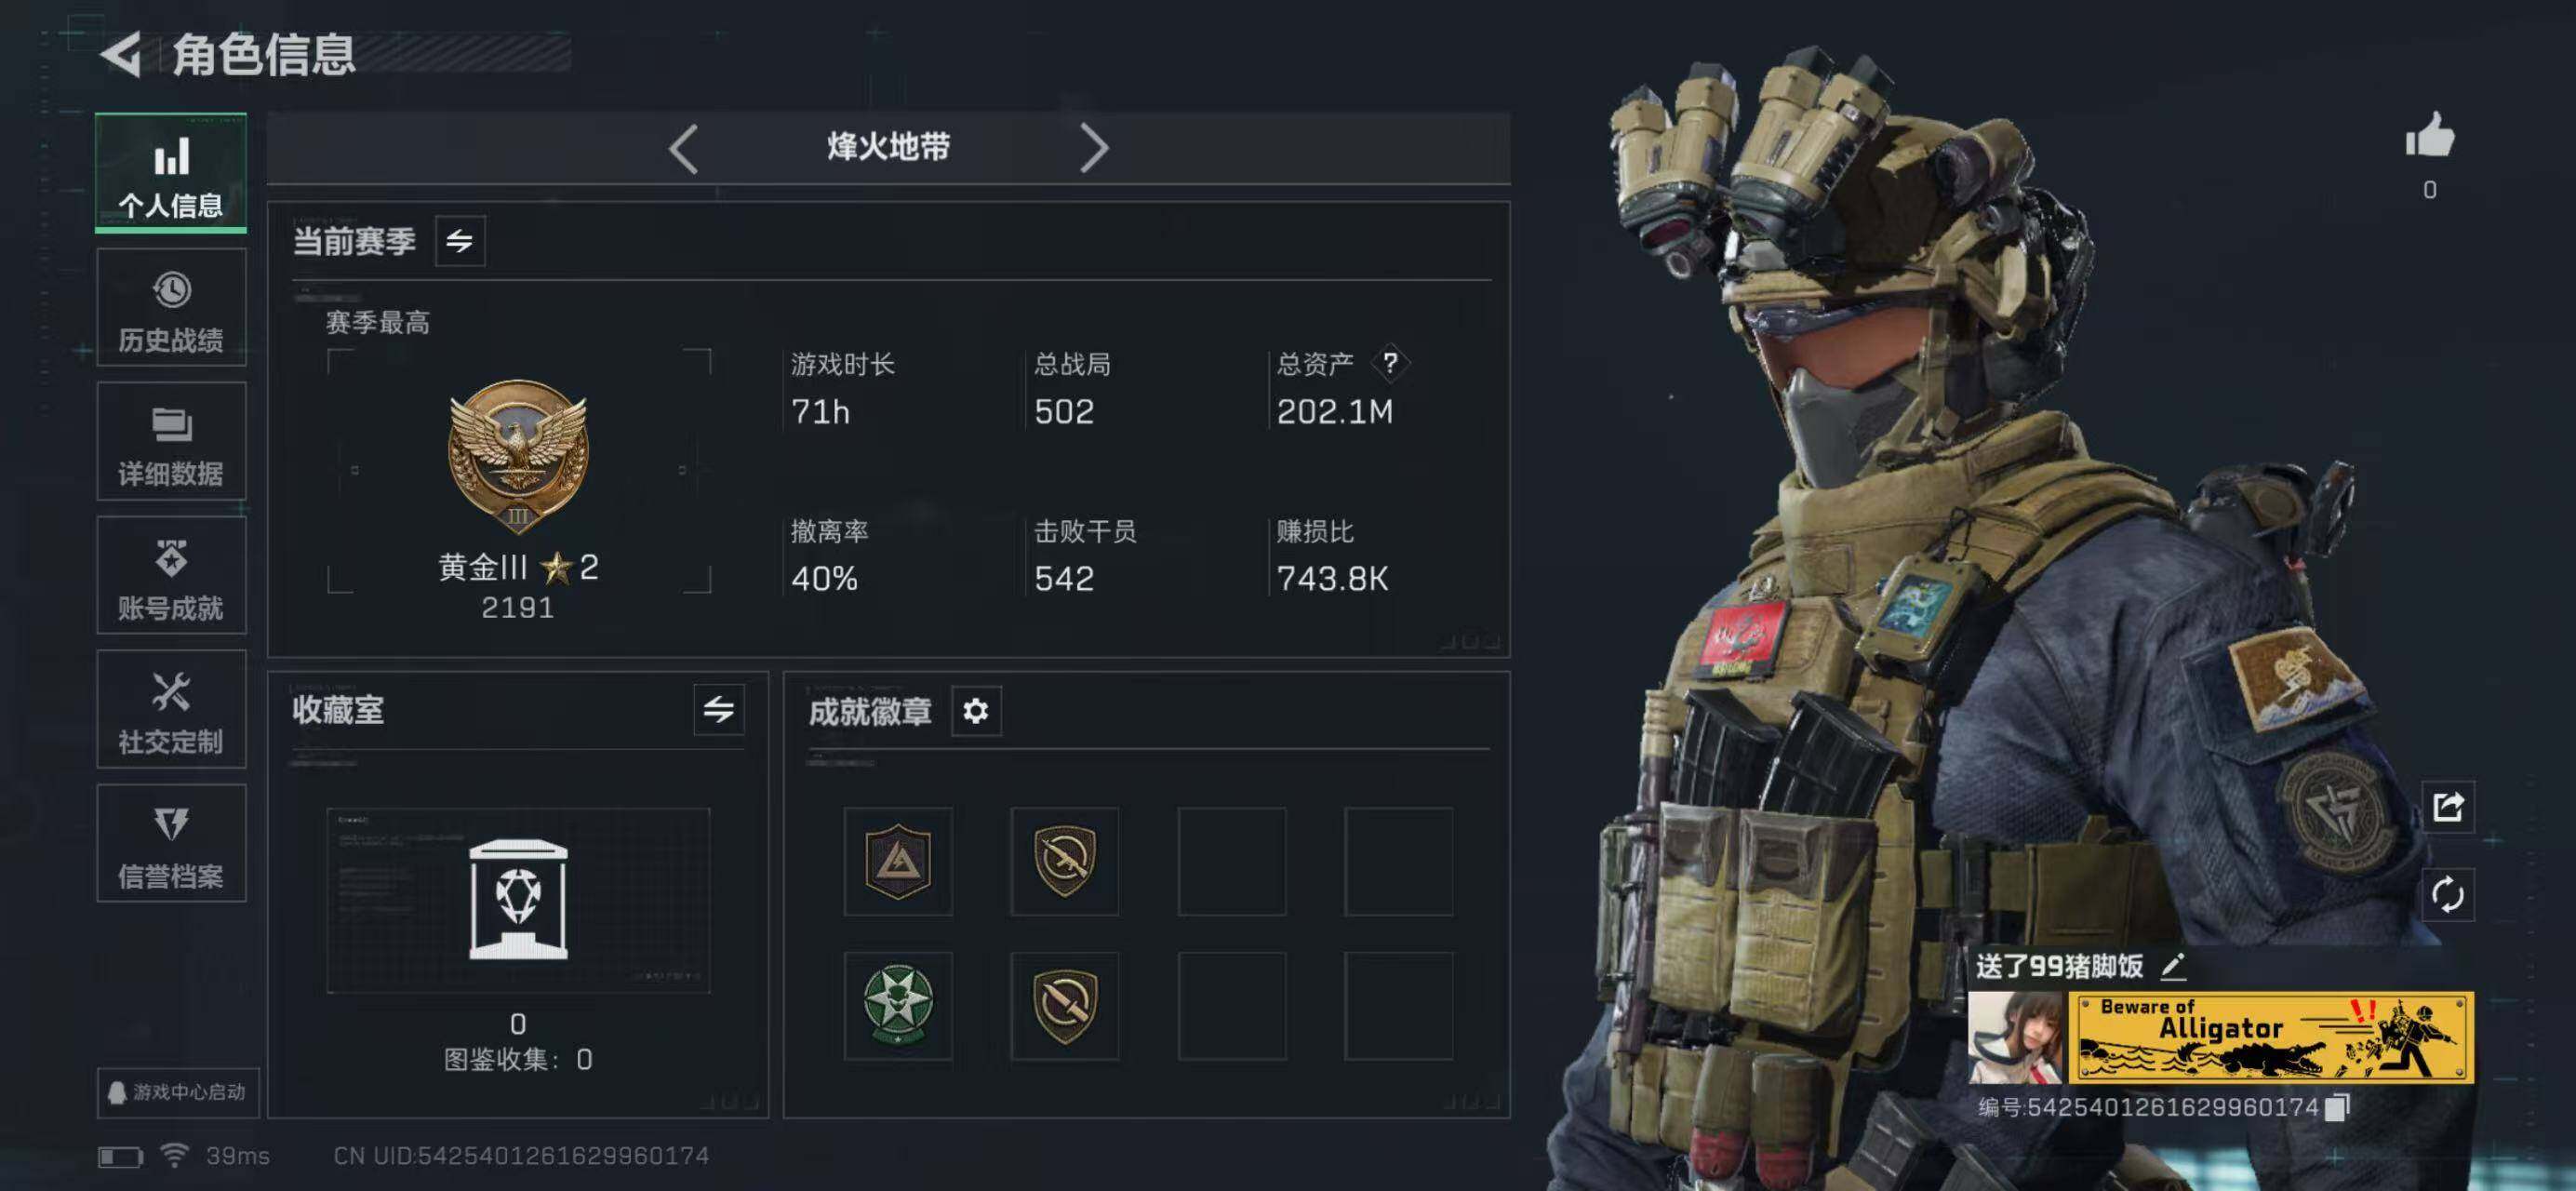Edit the nickname 送了99猪脚饭 with the pencil icon
The width and height of the screenshot is (2576, 1191).
pos(2173,966)
